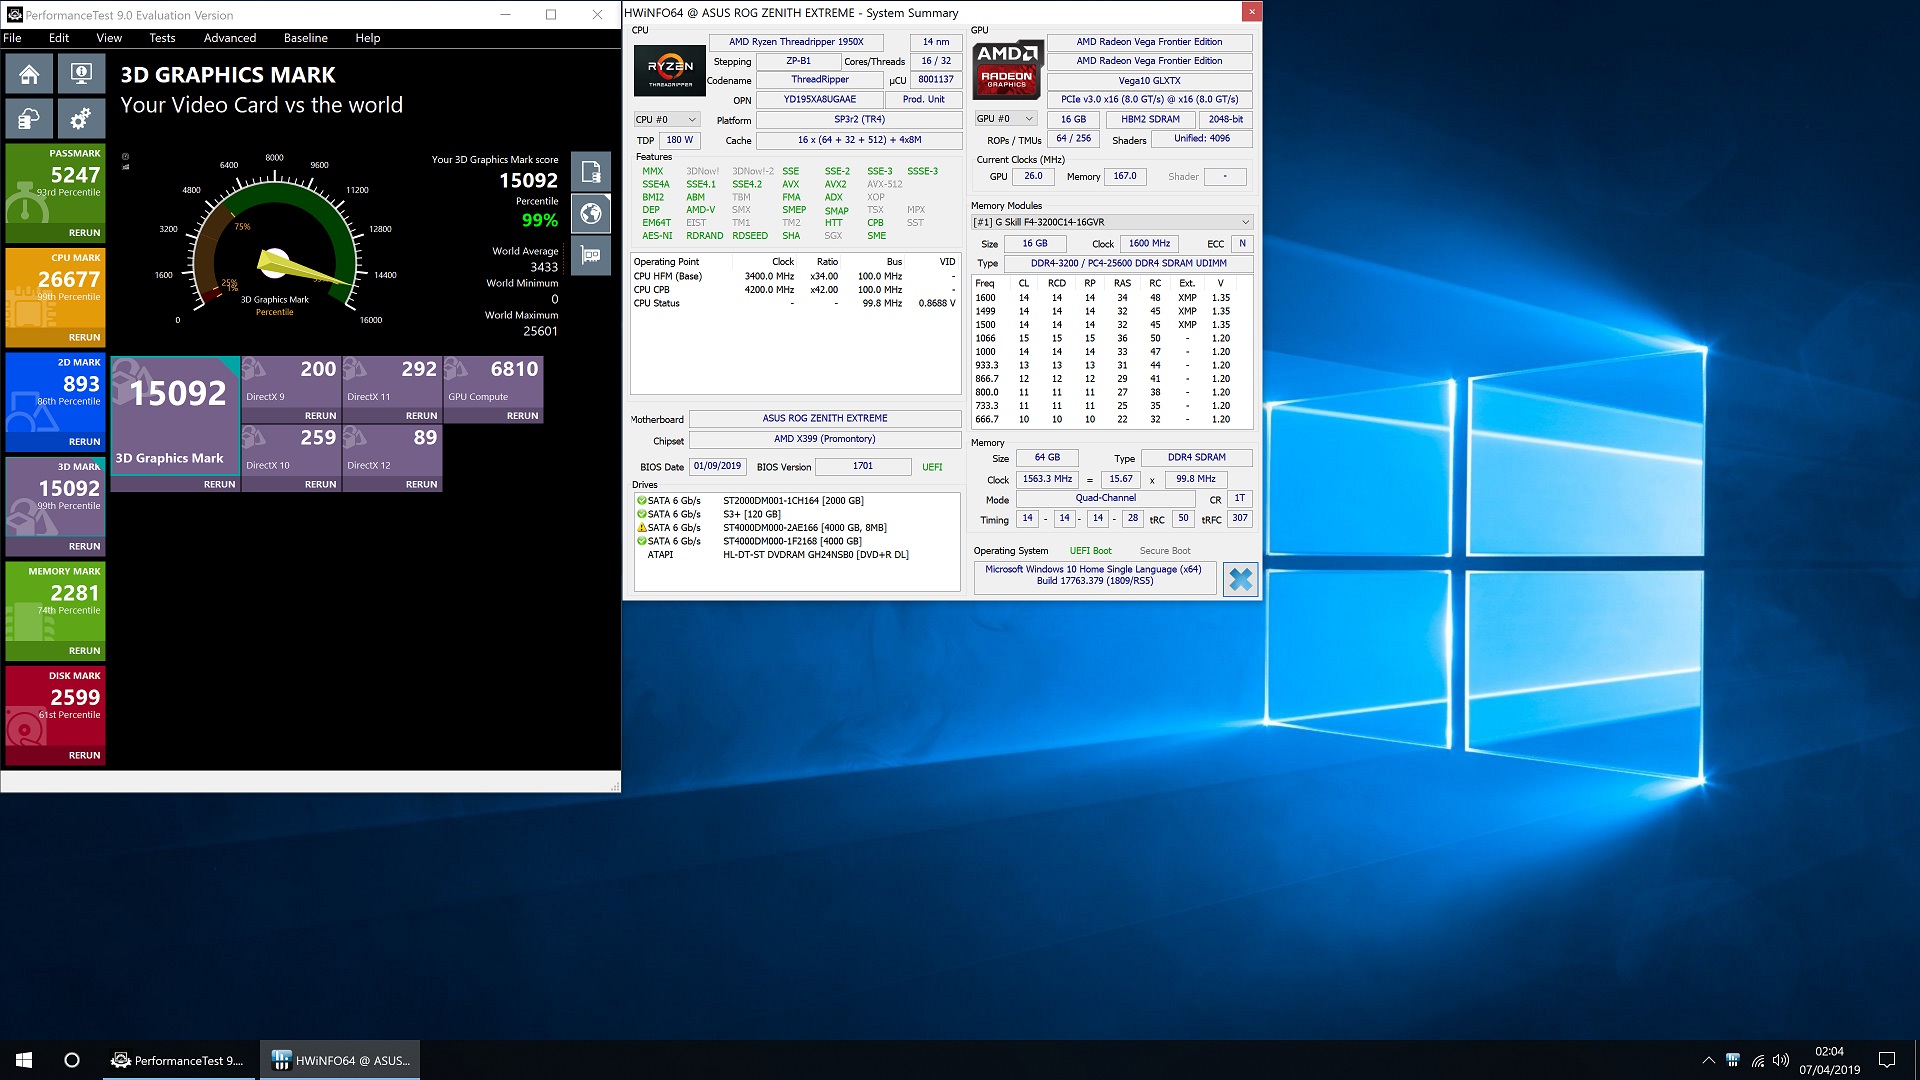Switch to HWiNFO64 in the taskbar
The width and height of the screenshot is (1920, 1080).
click(340, 1060)
